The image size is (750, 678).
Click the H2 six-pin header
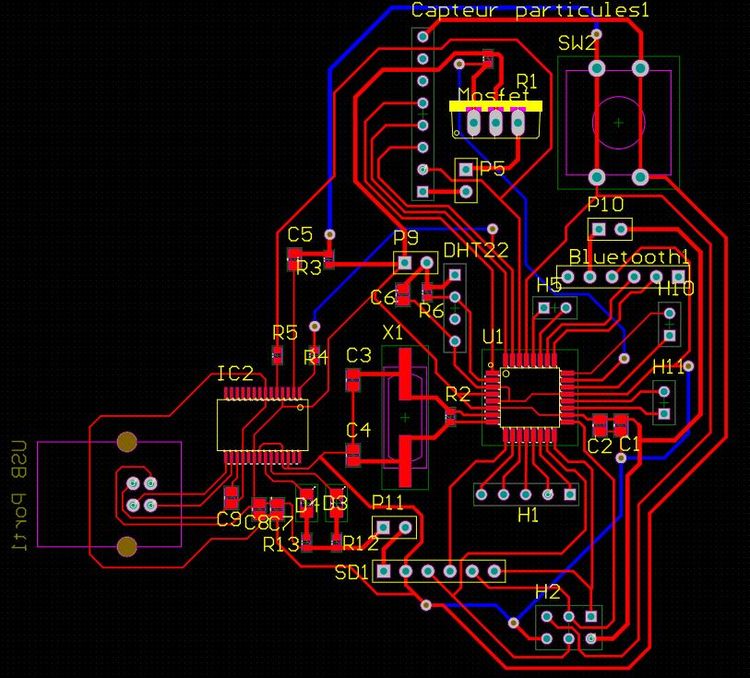tap(569, 625)
